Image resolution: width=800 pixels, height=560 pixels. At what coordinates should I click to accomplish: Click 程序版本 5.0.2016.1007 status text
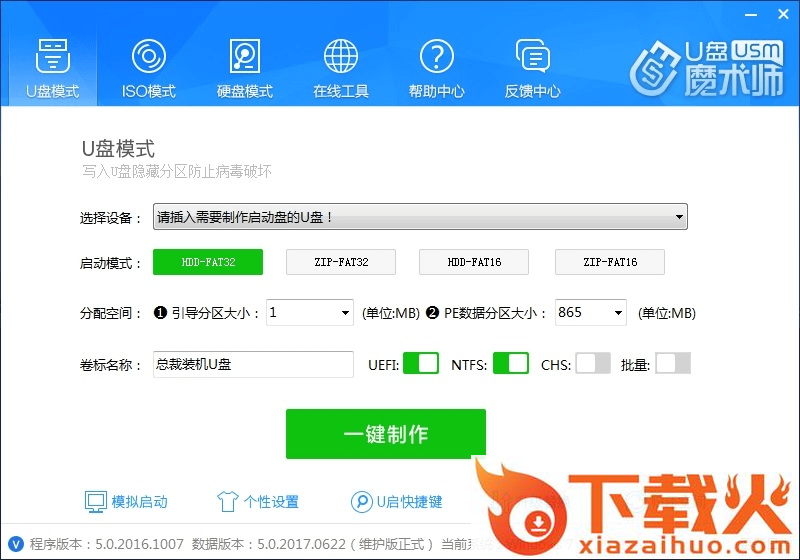coord(107,544)
